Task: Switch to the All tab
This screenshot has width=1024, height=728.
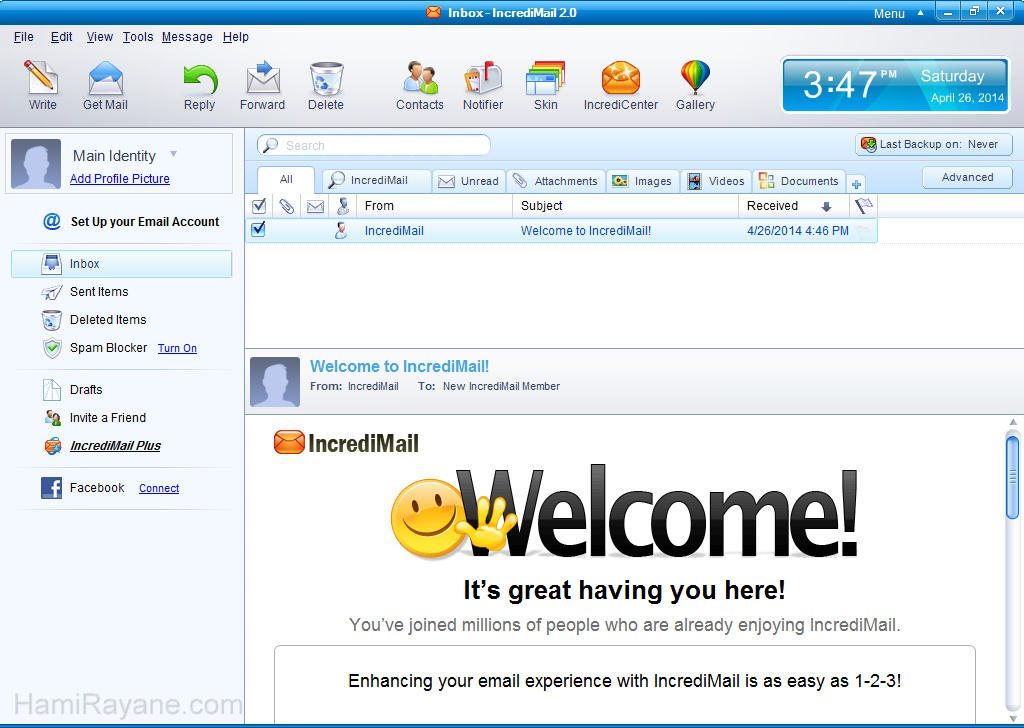Action: point(286,180)
